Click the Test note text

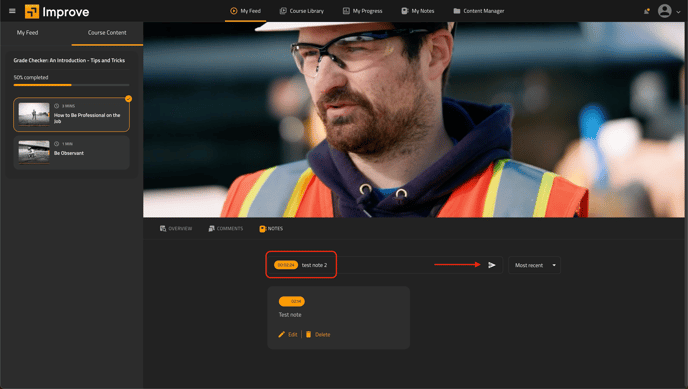(290, 314)
